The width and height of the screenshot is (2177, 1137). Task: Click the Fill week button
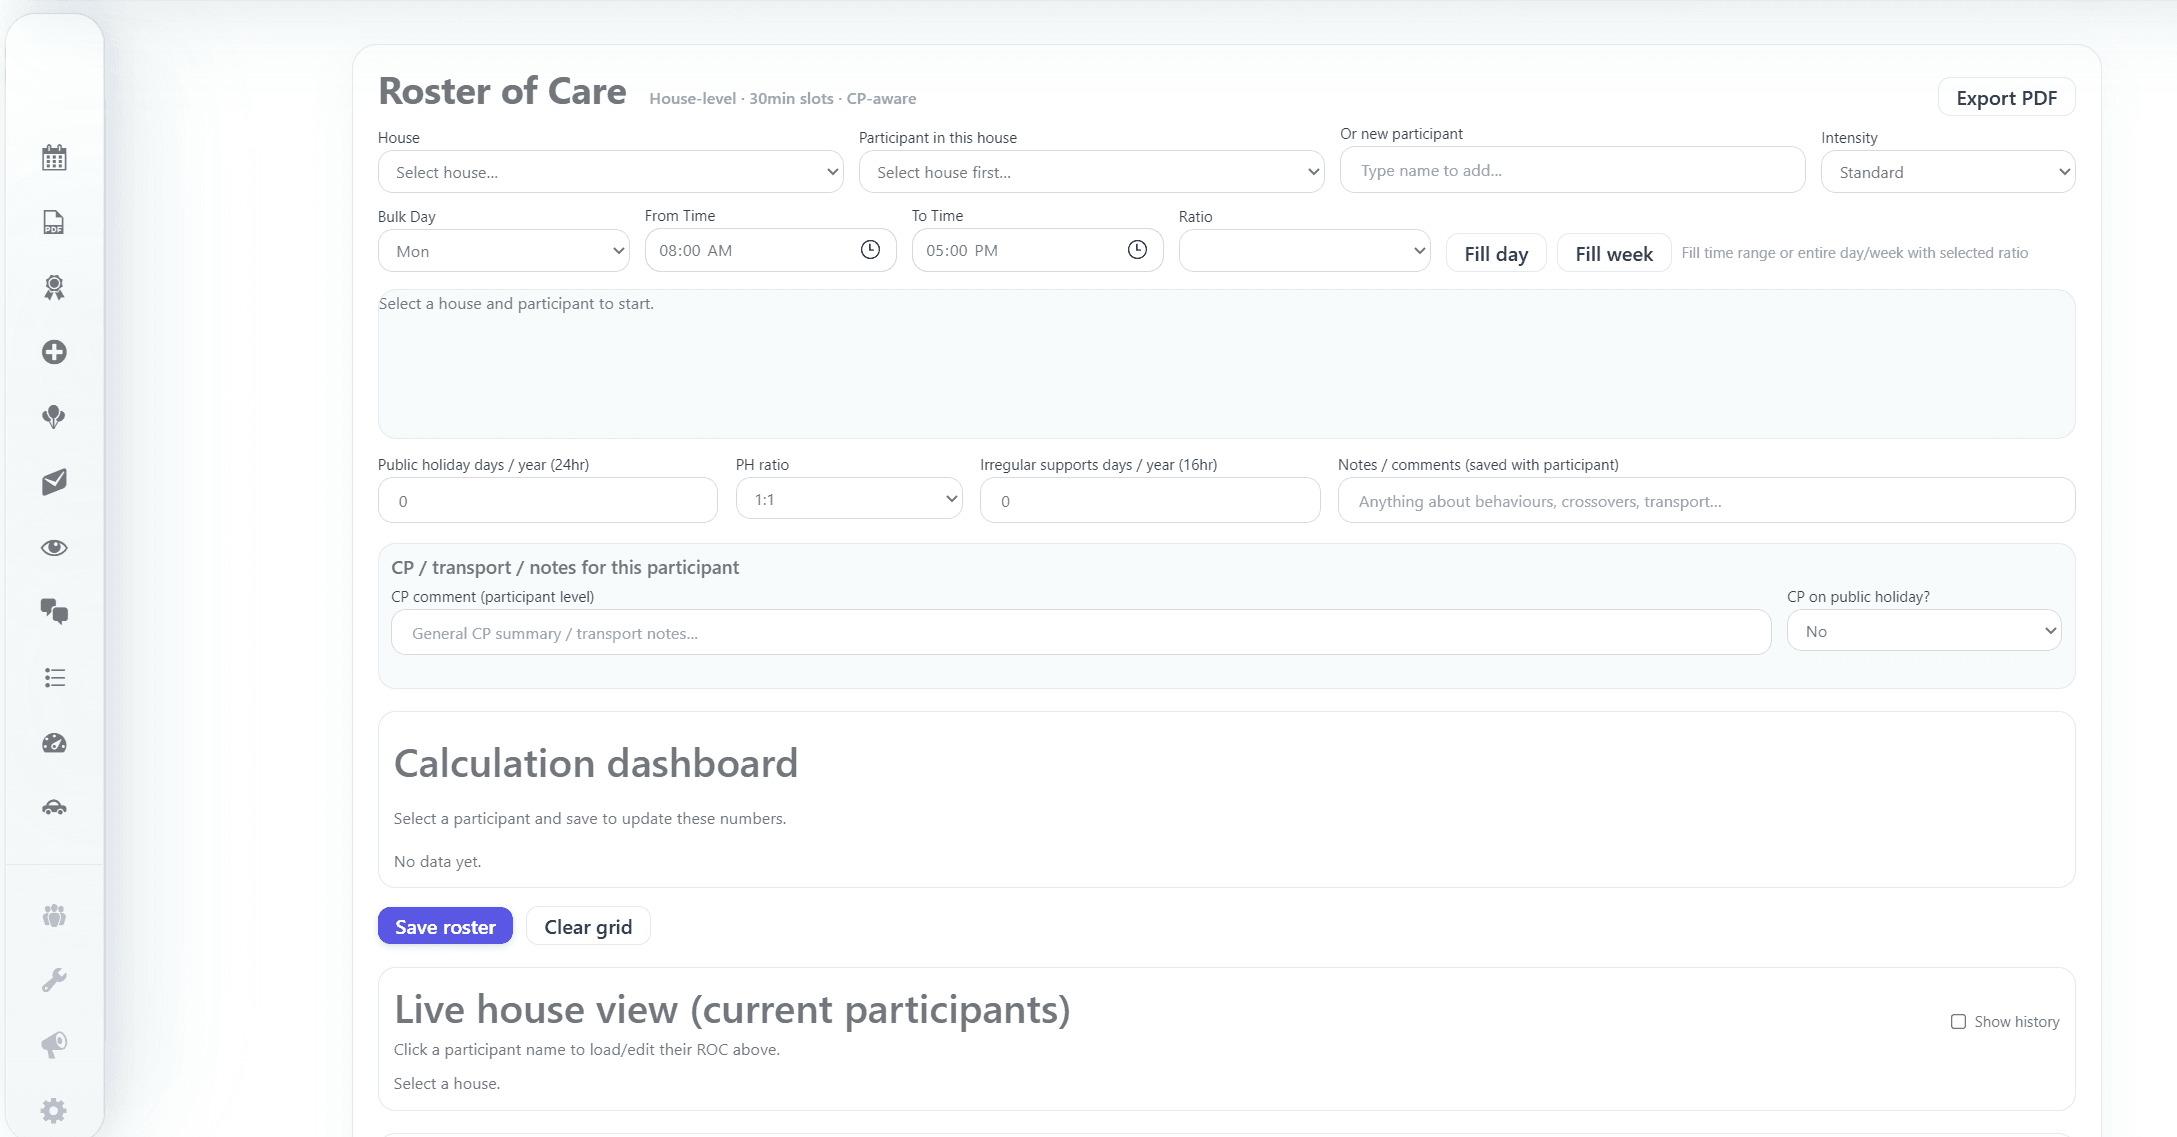coord(1614,254)
